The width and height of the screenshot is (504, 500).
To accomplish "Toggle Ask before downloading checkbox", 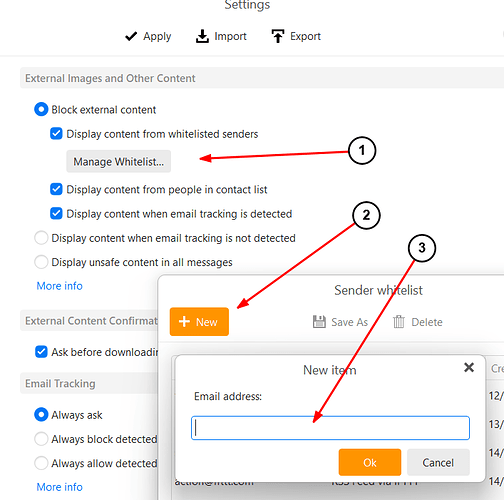I will pos(41,352).
